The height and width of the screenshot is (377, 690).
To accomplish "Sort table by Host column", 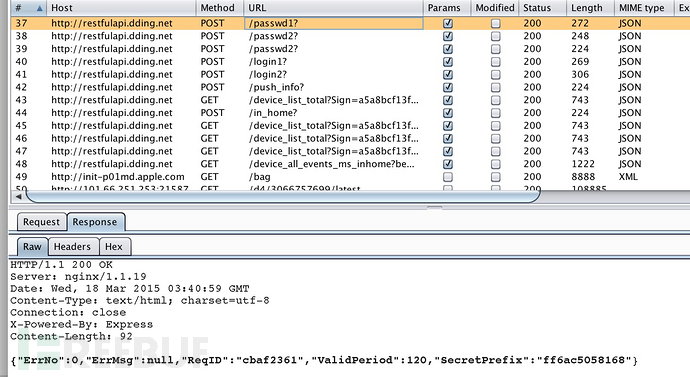I will (121, 7).
